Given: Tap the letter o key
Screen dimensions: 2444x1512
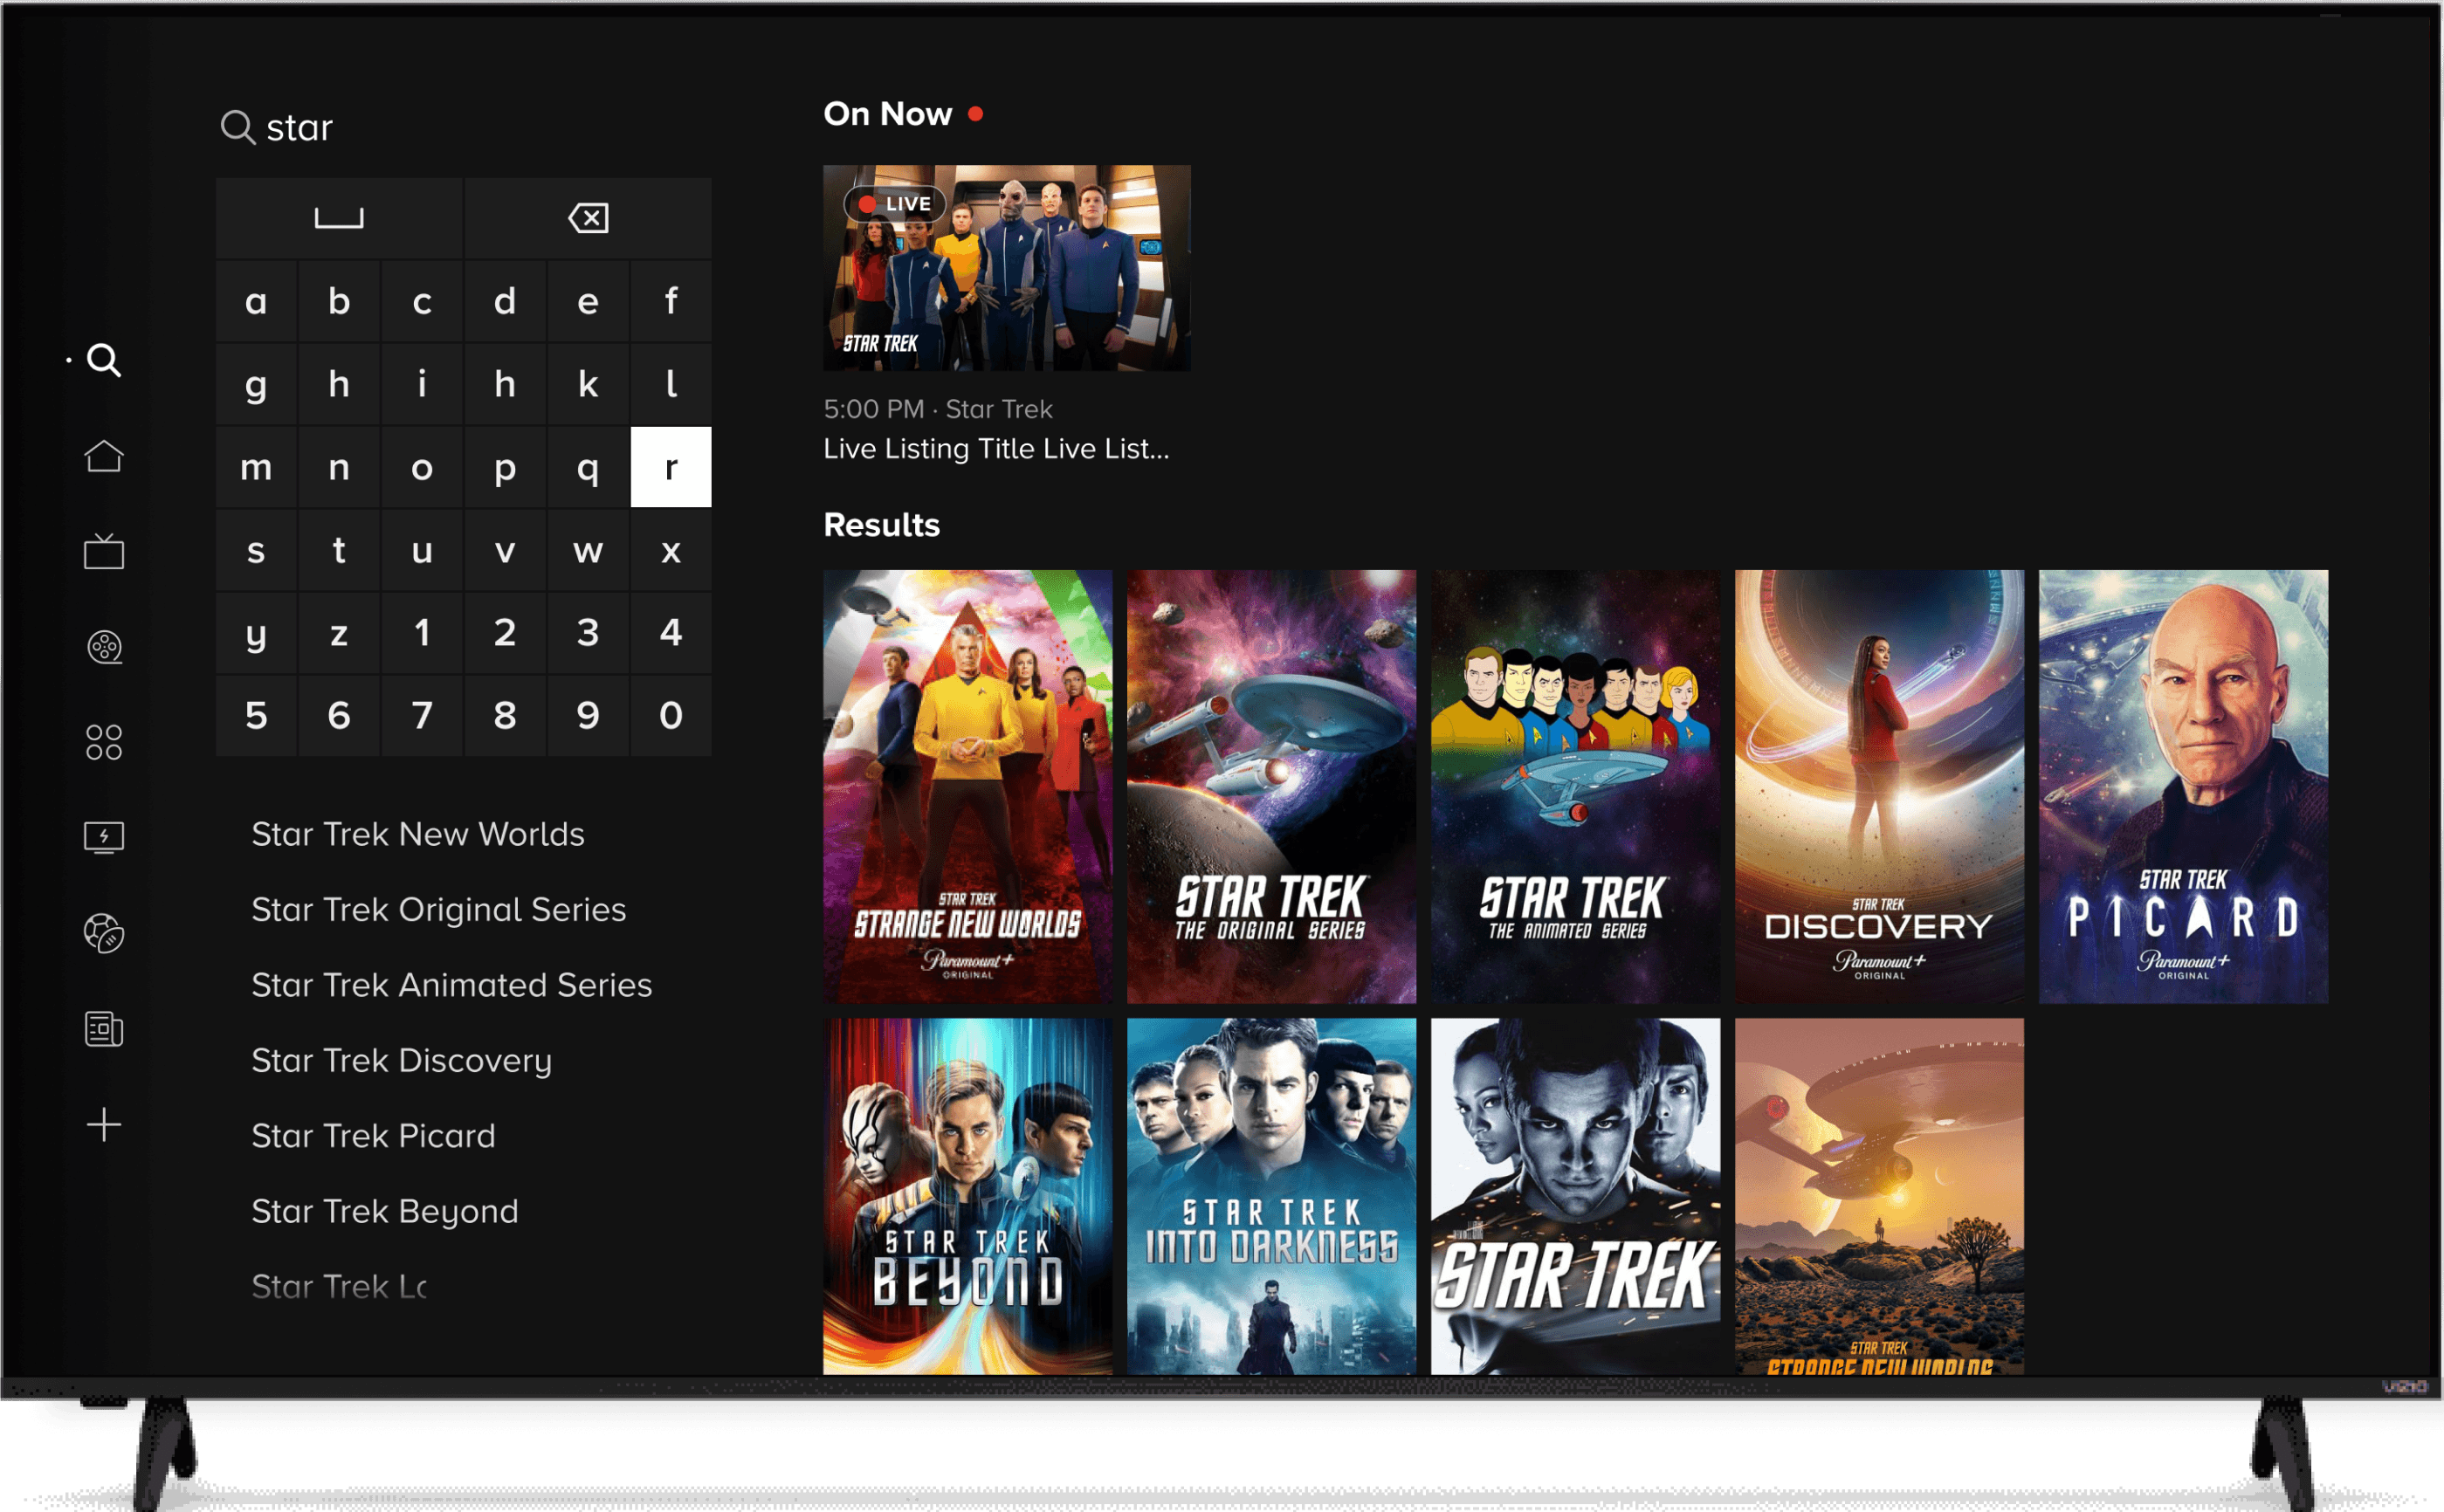Looking at the screenshot, I should tap(422, 467).
